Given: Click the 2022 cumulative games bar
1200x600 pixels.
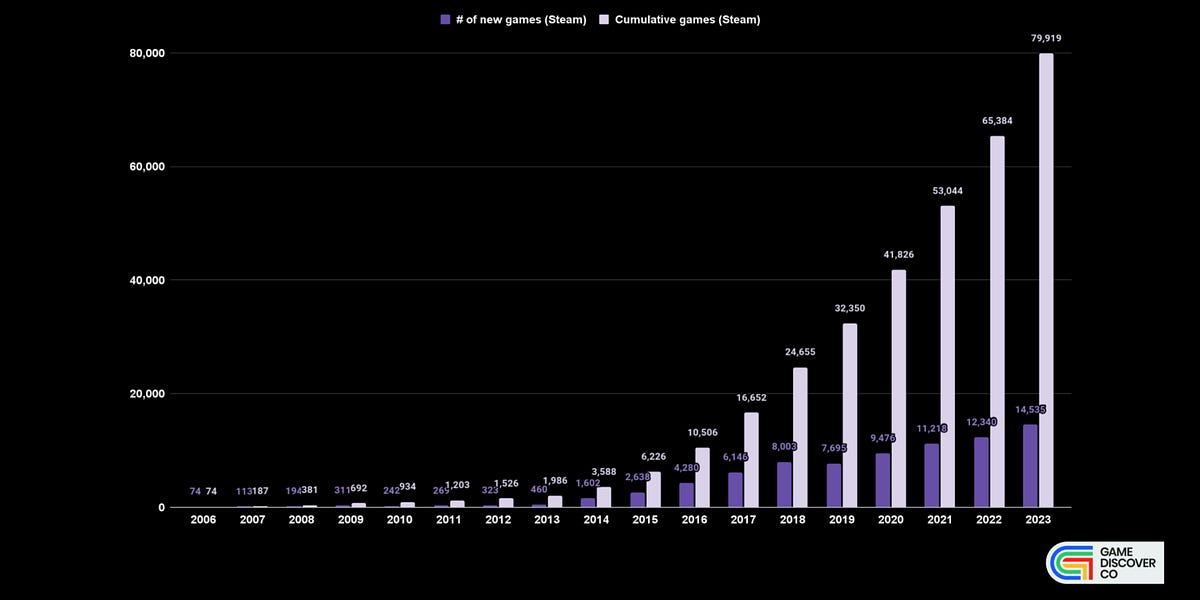Looking at the screenshot, I should (997, 321).
